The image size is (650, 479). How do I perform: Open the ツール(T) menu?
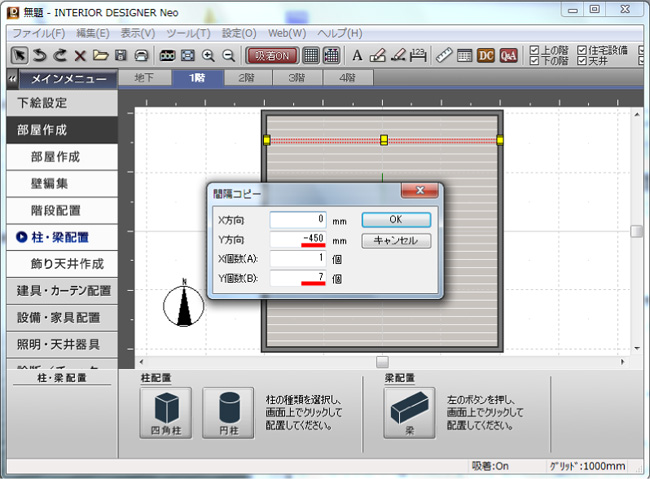pos(187,33)
